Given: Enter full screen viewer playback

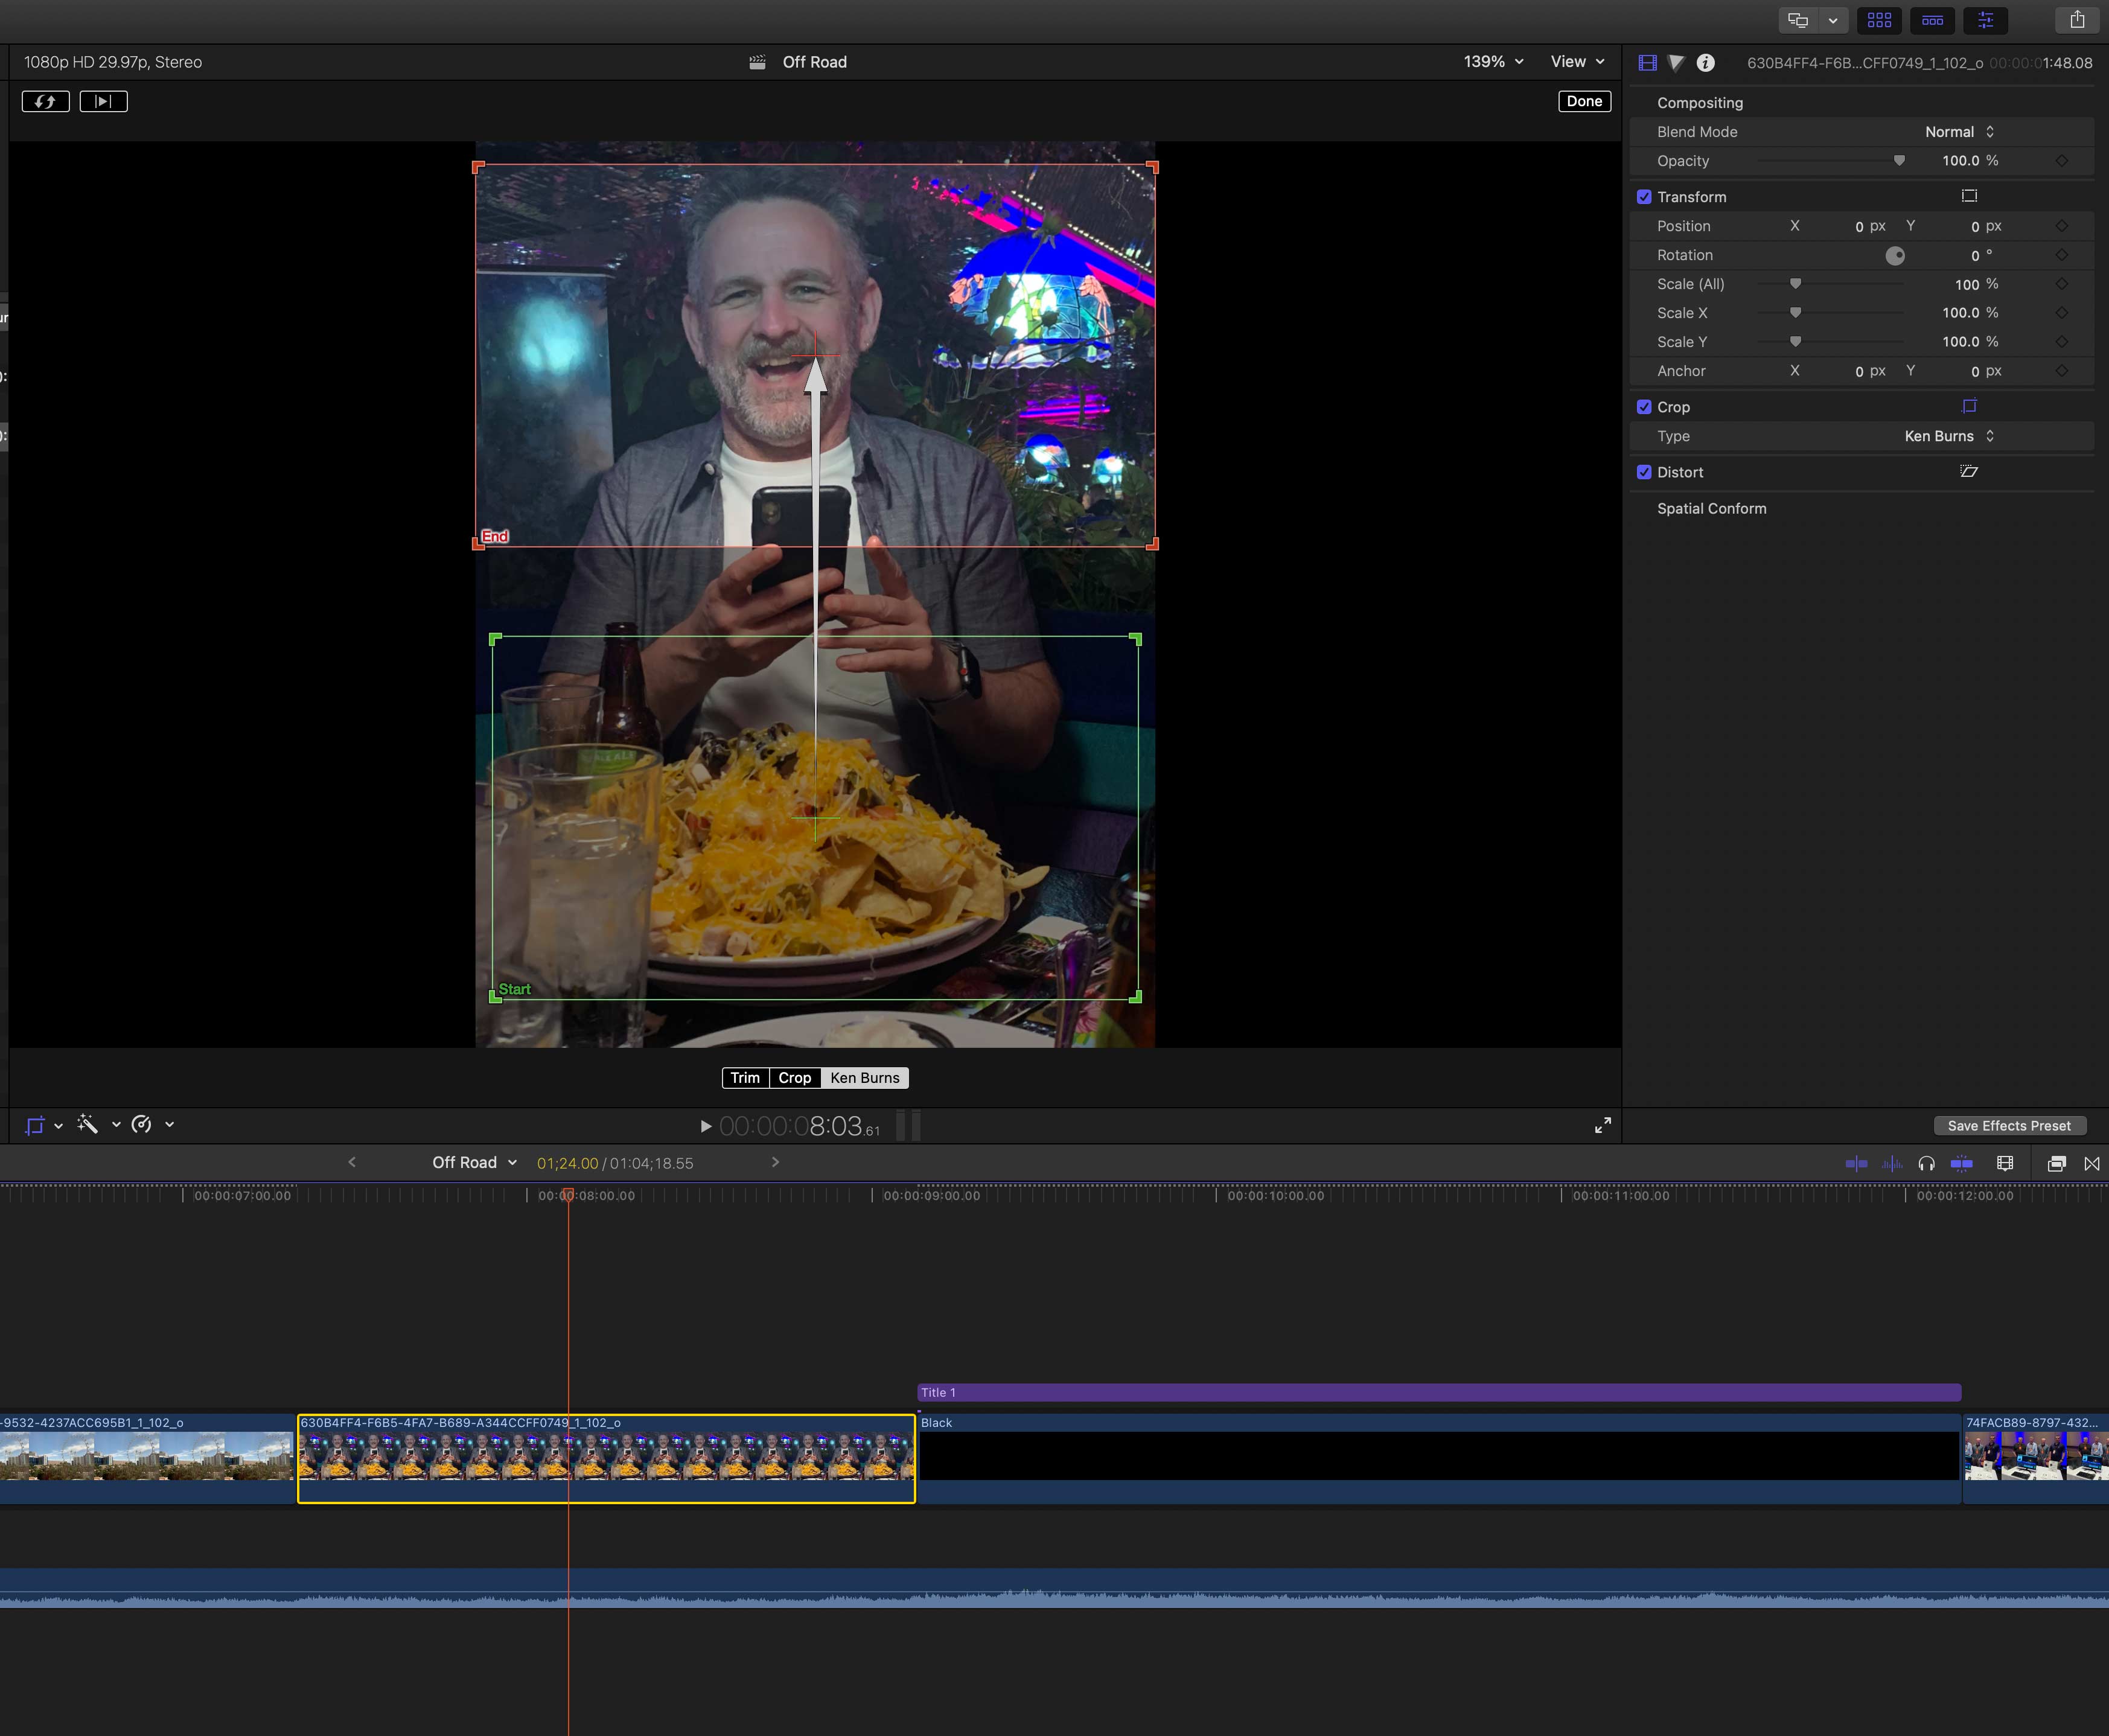Looking at the screenshot, I should (x=1602, y=1126).
